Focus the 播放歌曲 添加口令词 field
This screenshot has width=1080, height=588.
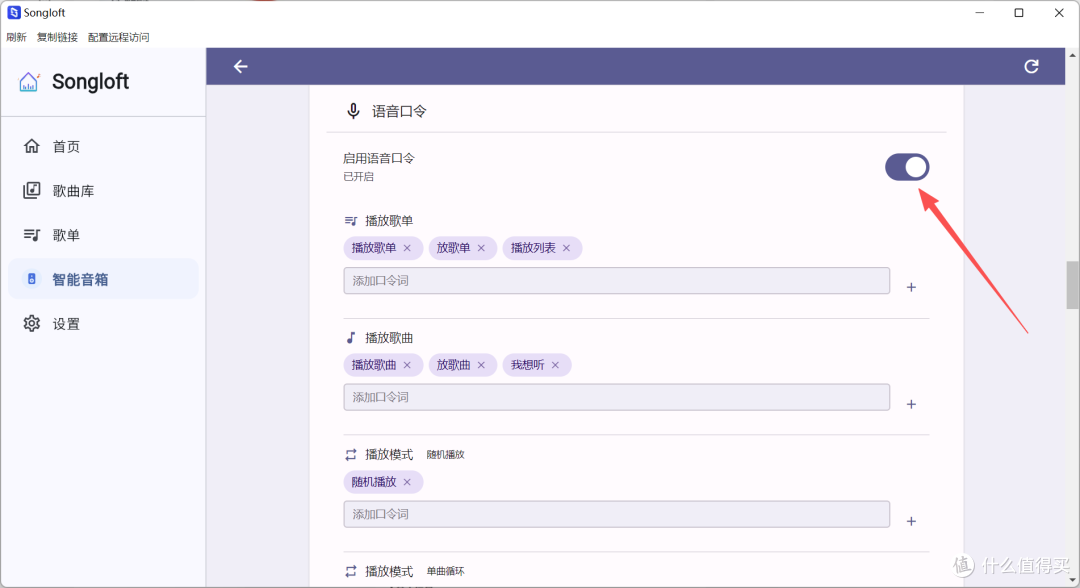(x=616, y=397)
